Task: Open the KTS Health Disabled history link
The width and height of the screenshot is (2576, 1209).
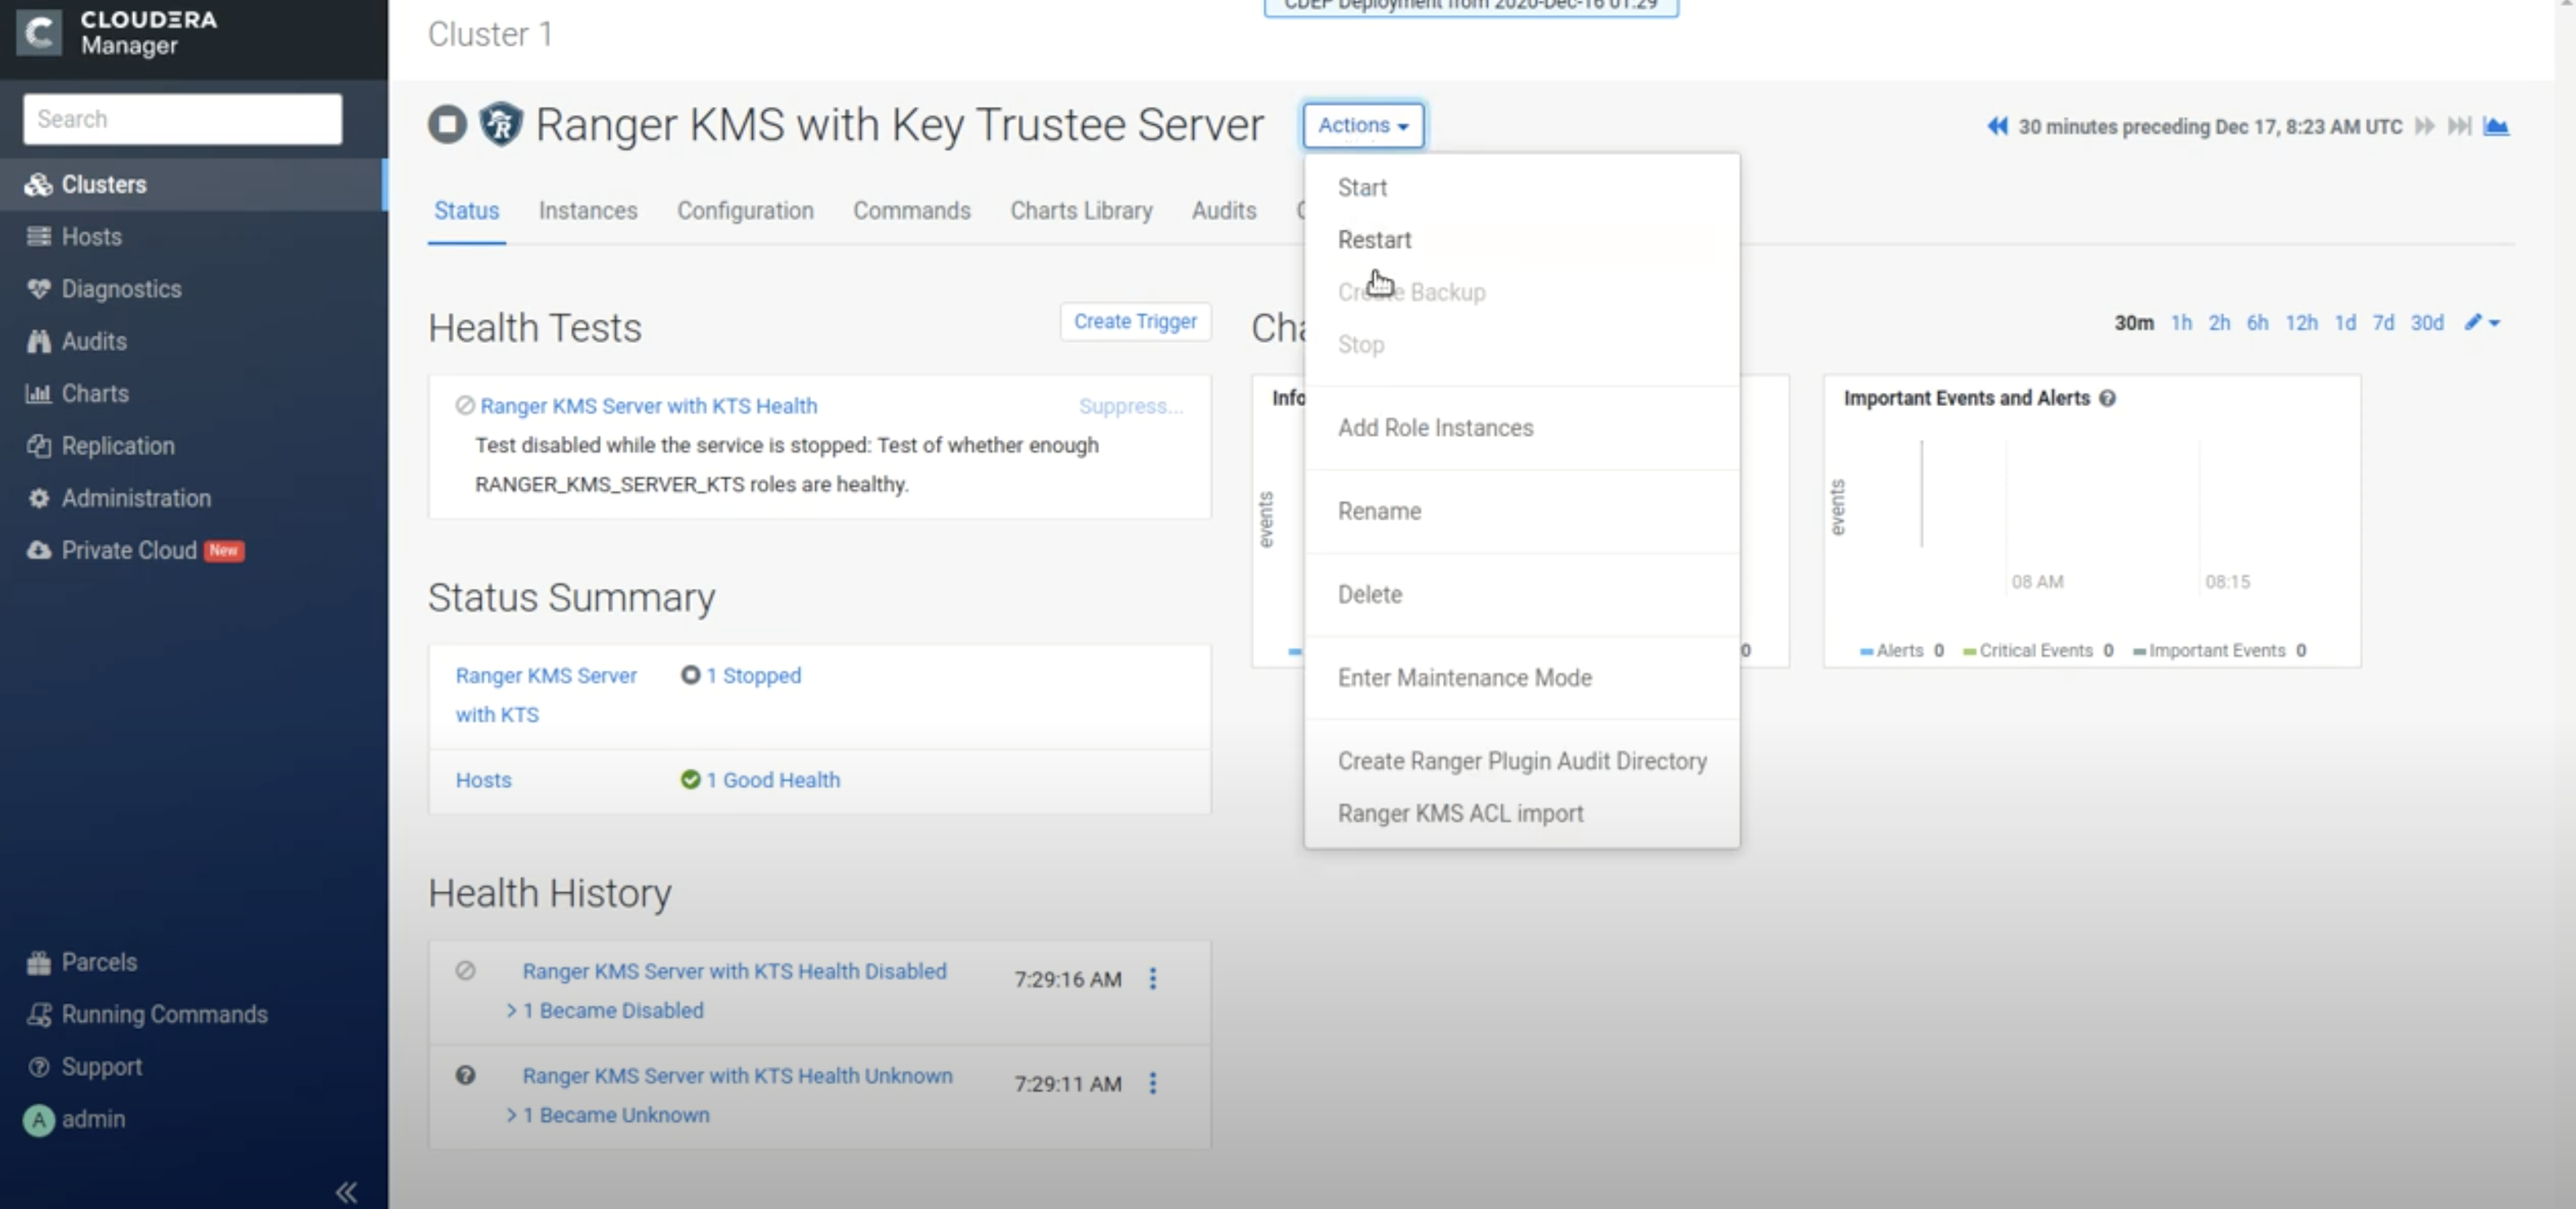Action: click(734, 971)
